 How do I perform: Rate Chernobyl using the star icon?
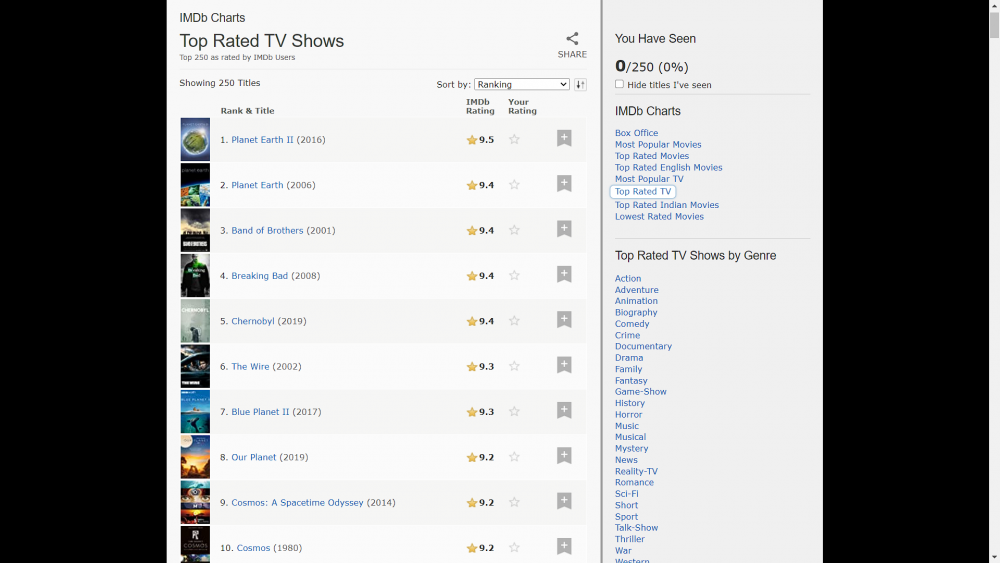click(x=514, y=321)
